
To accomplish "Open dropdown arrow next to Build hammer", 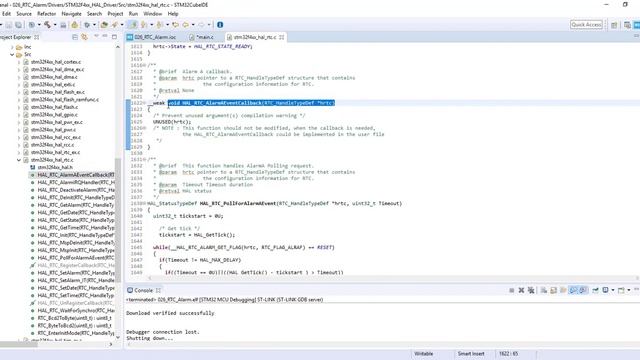I will tap(55, 25).
